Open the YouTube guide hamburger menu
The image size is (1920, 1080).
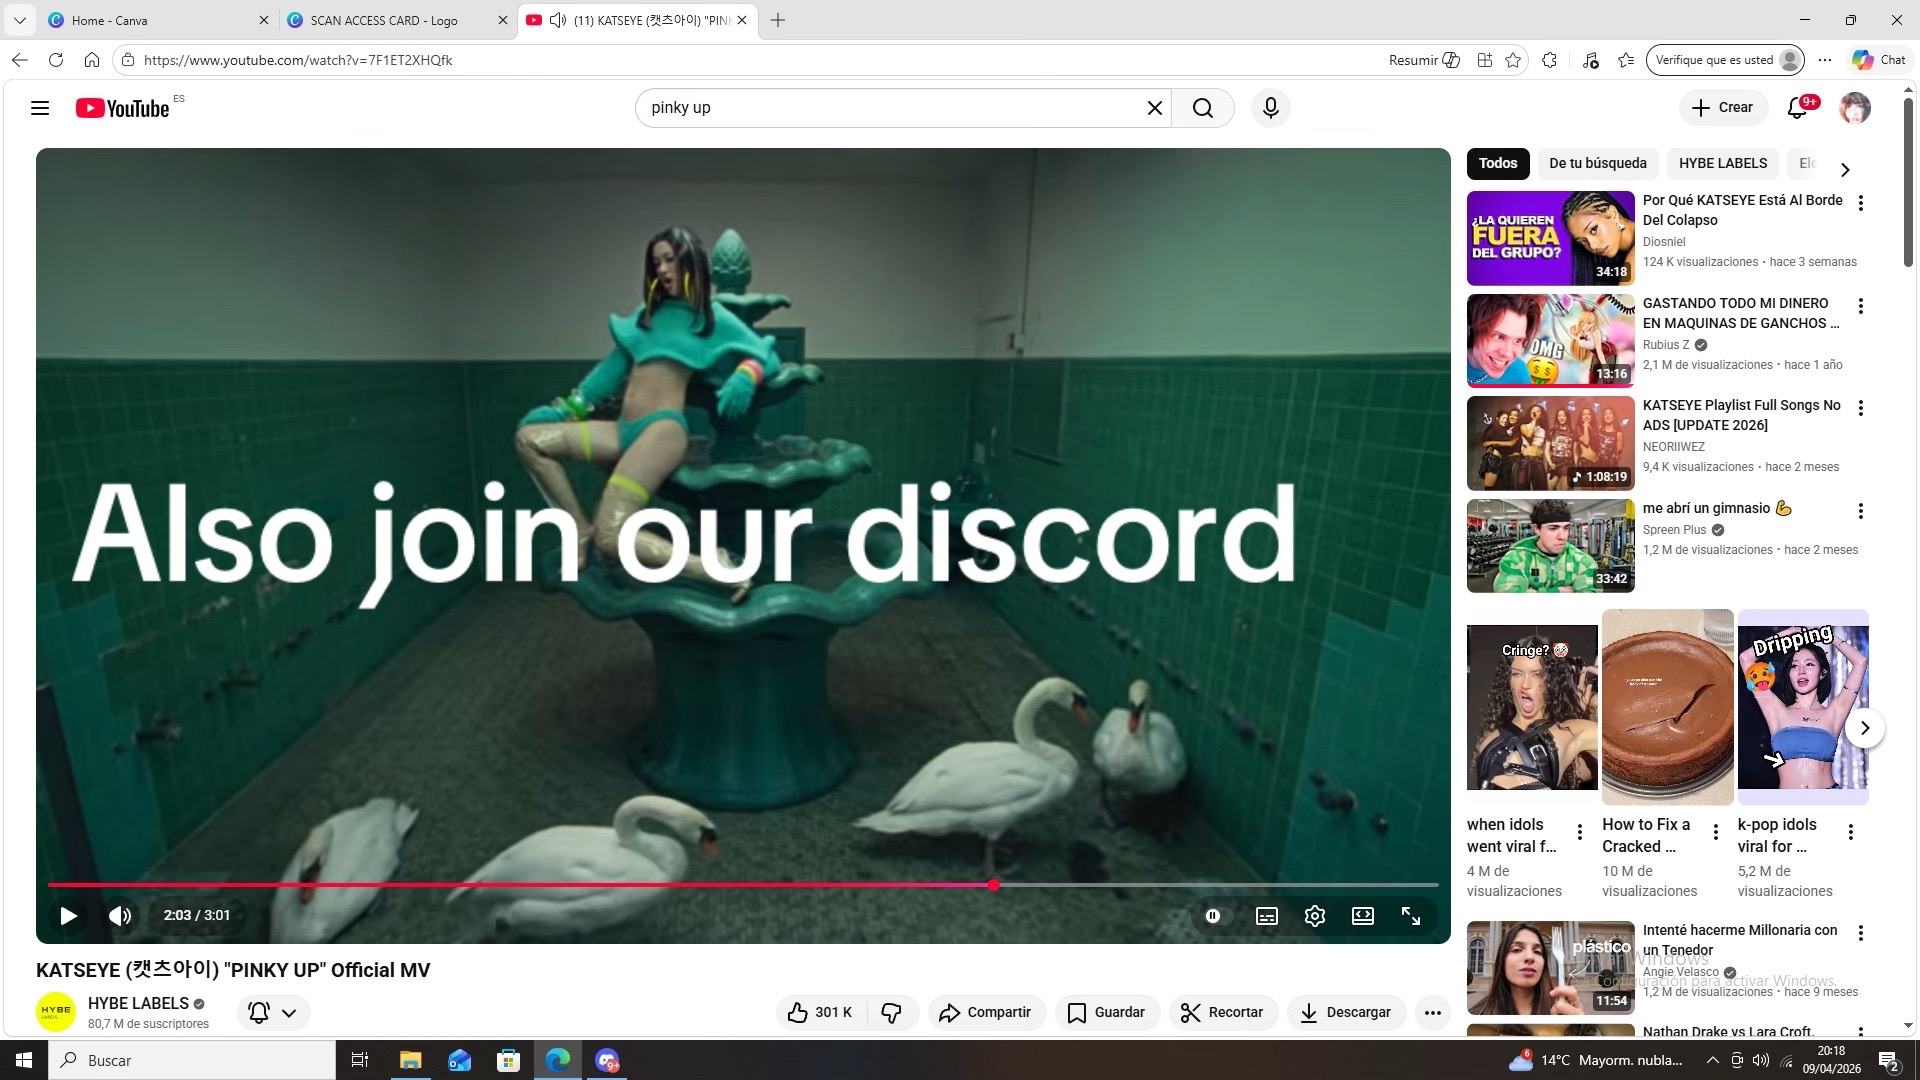coord(40,108)
